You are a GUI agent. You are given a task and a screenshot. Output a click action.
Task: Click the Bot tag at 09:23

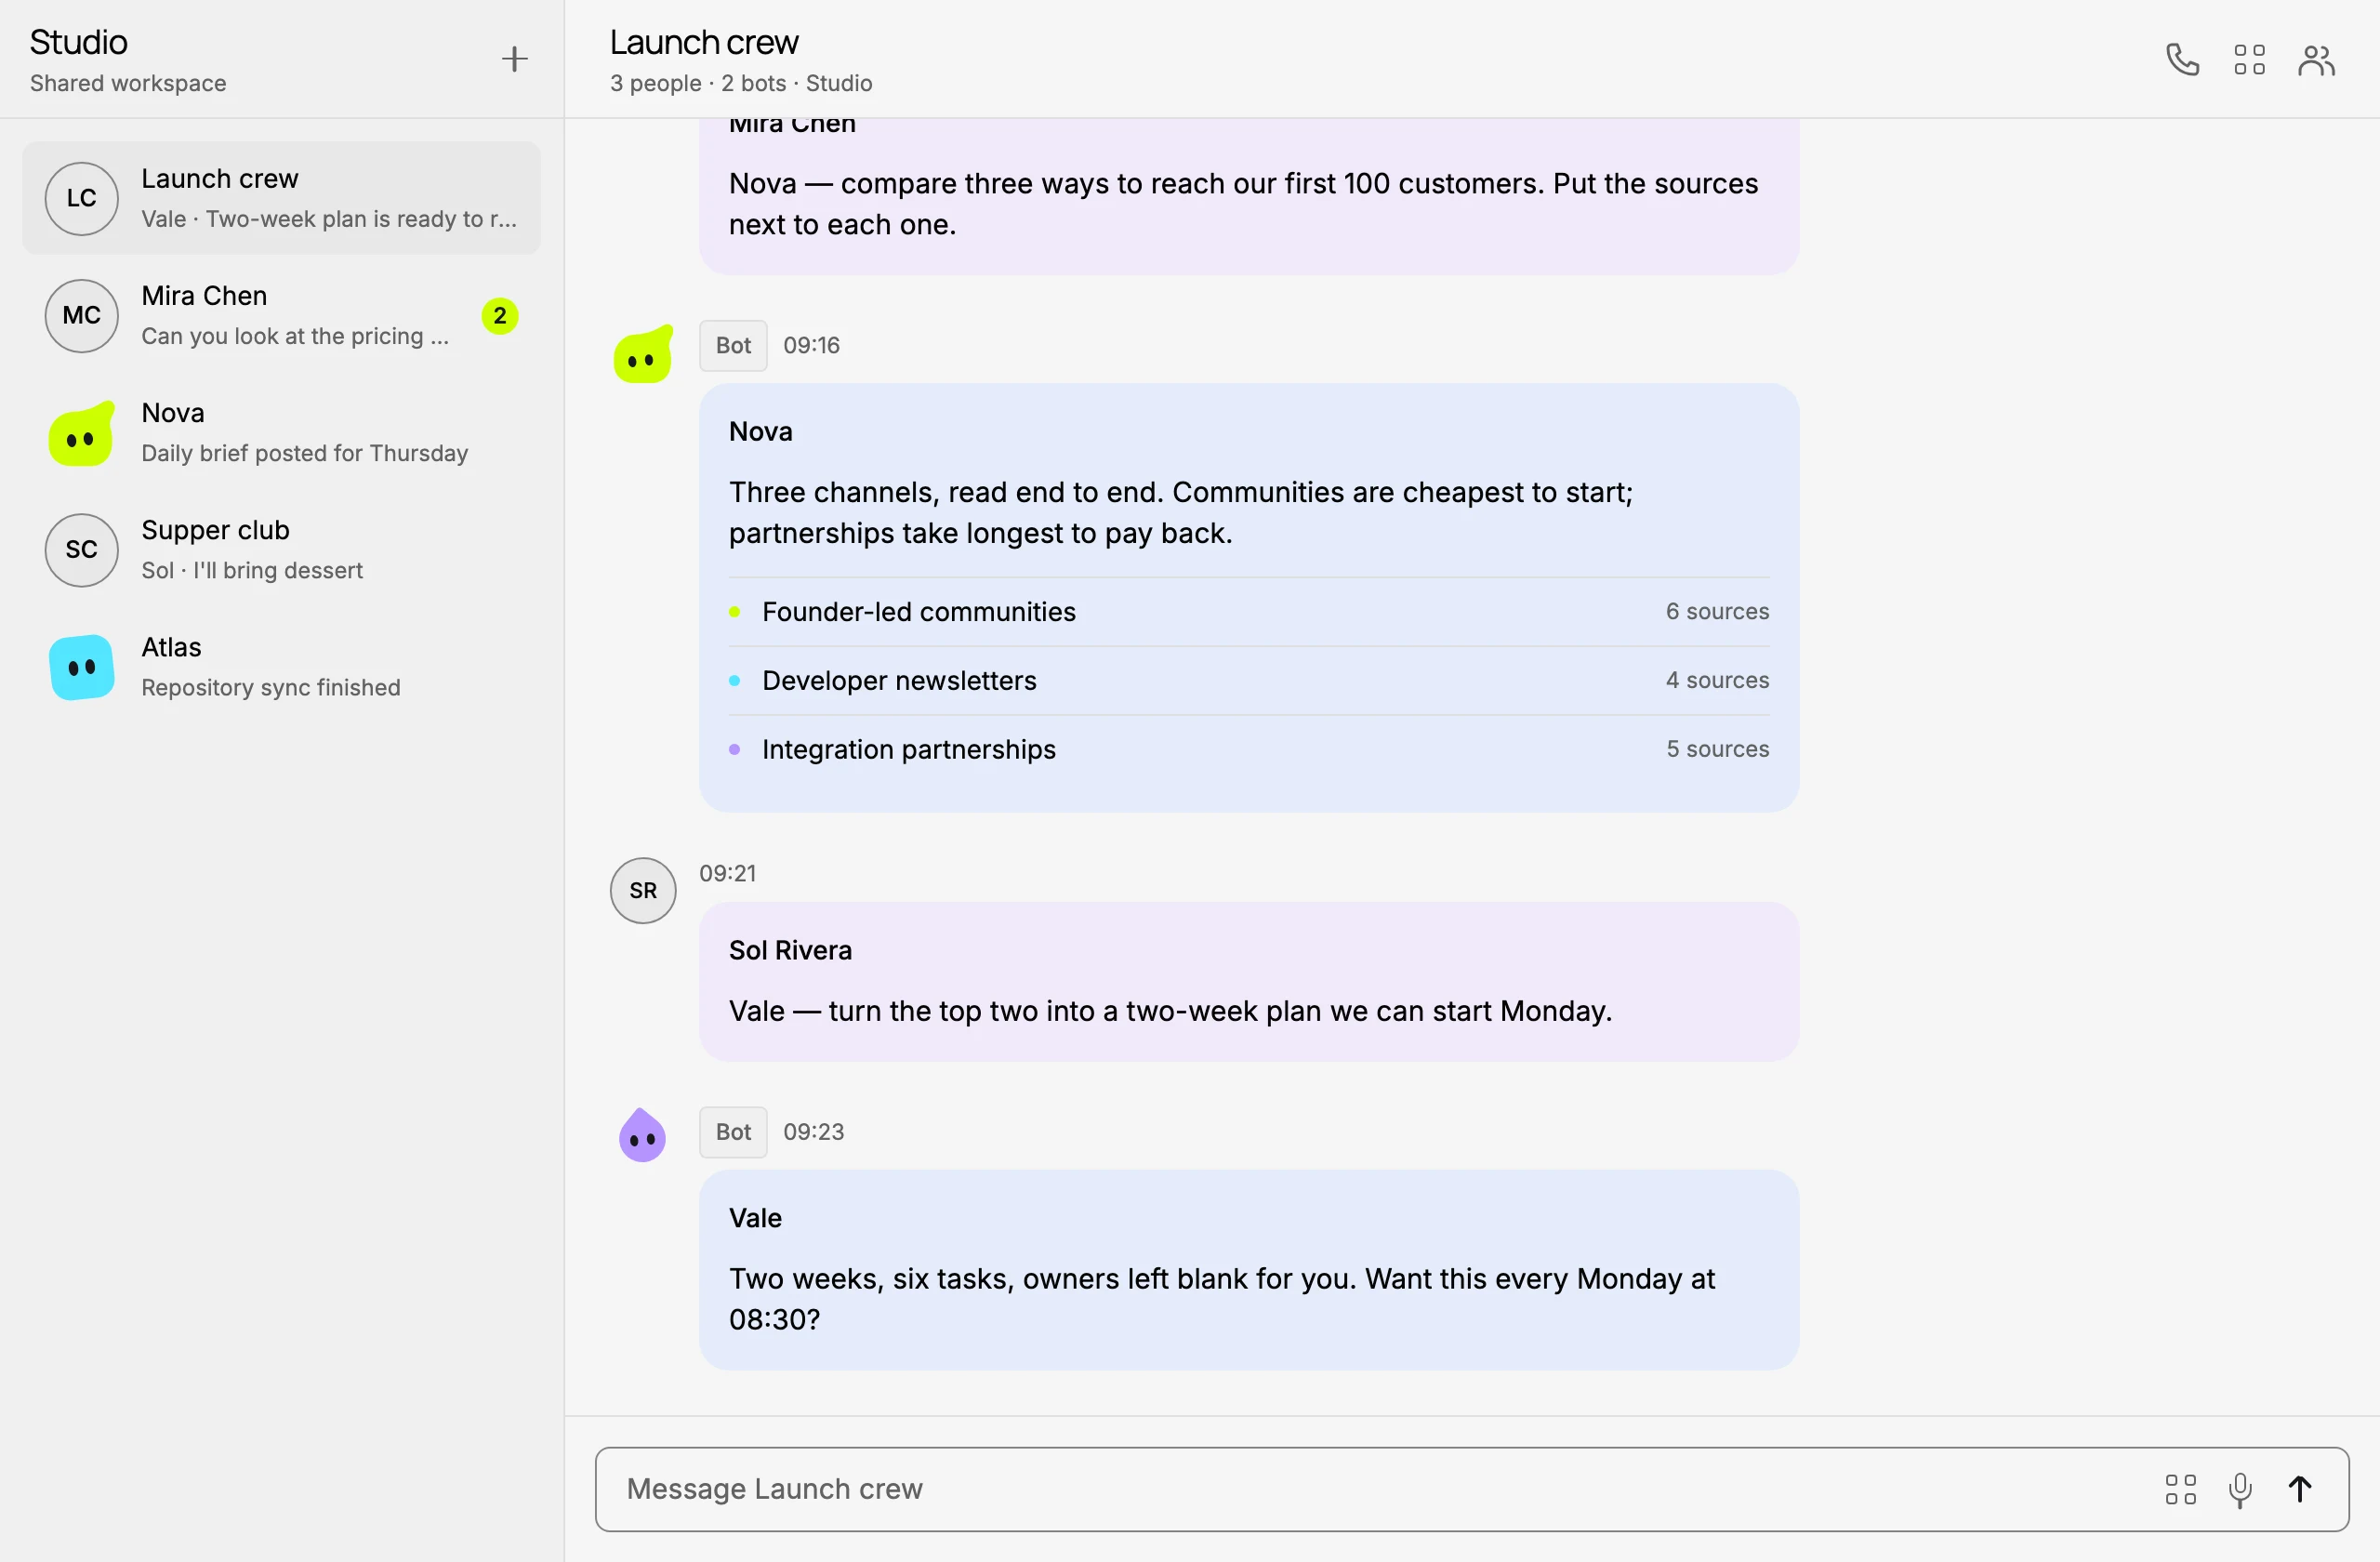(x=733, y=1132)
